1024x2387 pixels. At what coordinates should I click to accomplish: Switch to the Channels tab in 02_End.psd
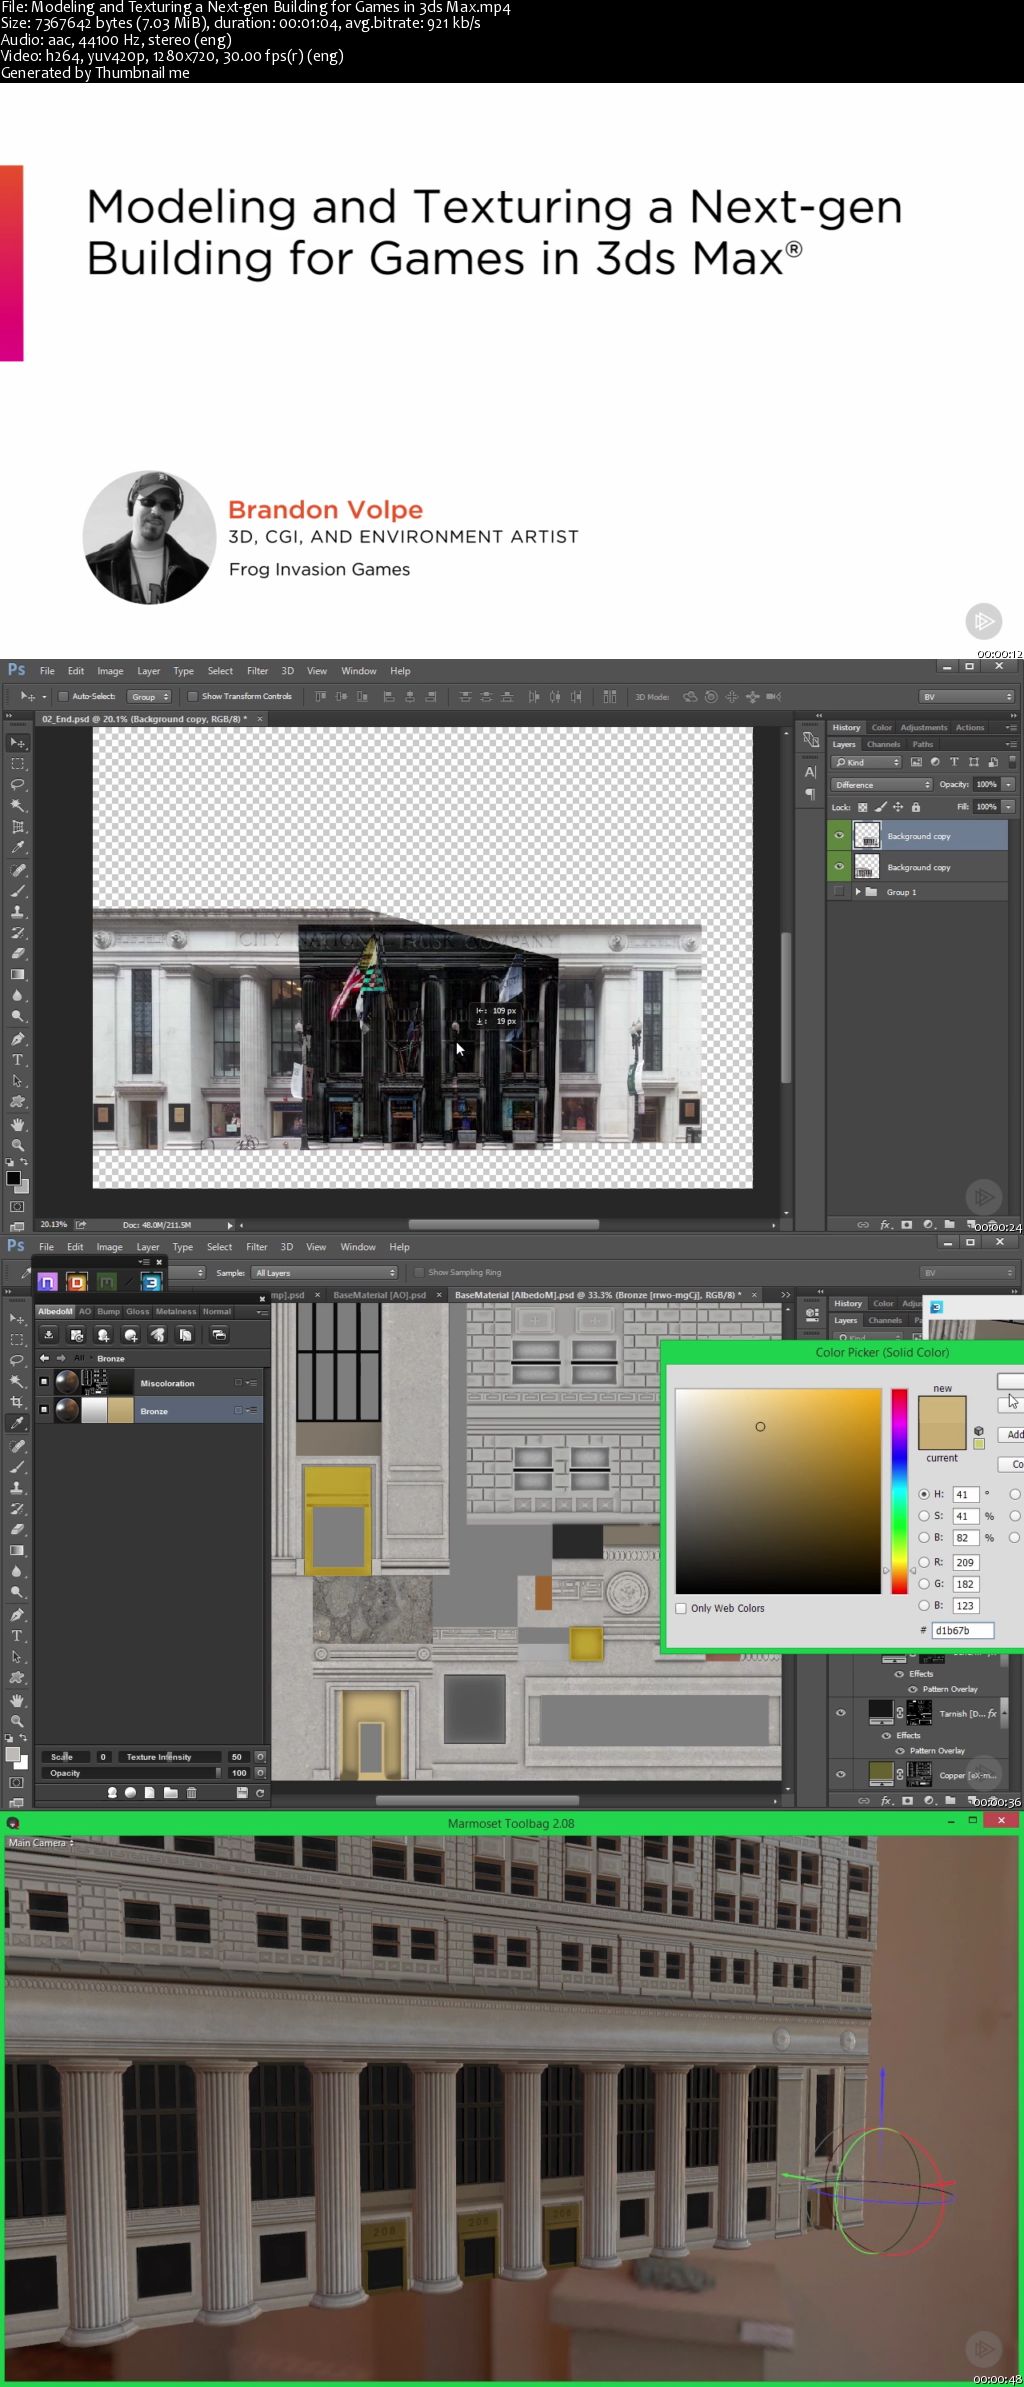pyautogui.click(x=883, y=744)
